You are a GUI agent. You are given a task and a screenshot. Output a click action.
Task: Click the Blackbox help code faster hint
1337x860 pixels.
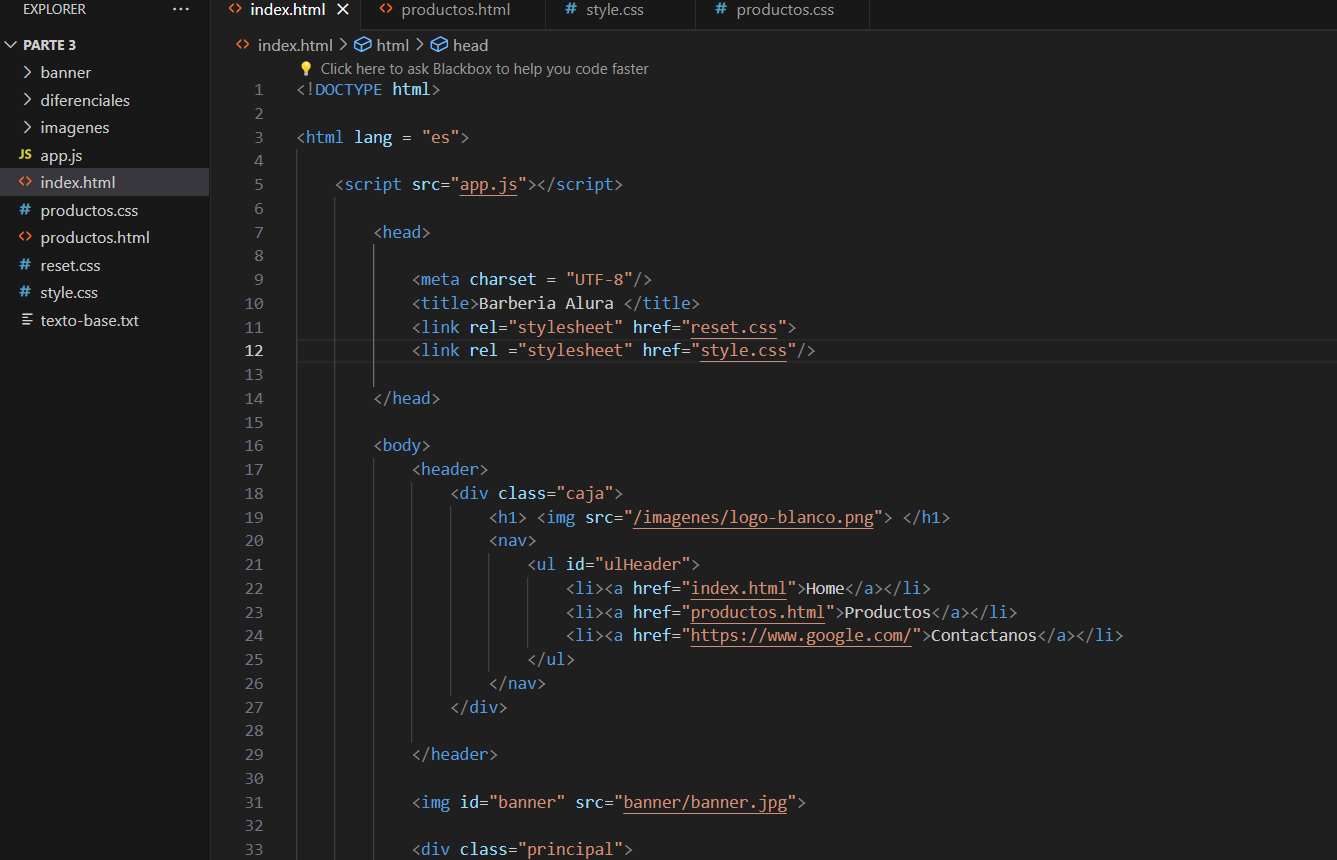[x=484, y=69]
